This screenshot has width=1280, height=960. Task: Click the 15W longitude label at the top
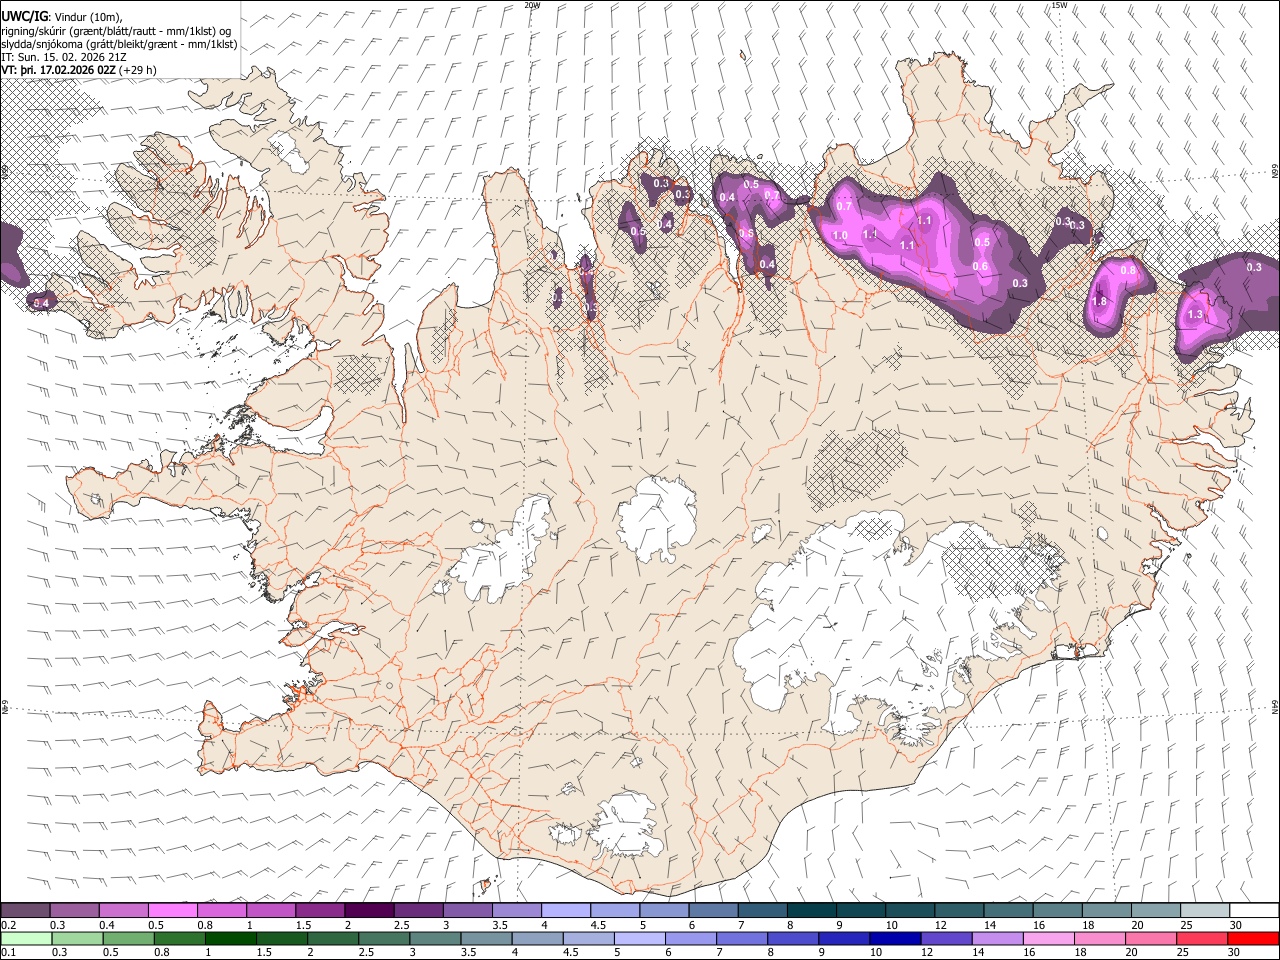(1059, 5)
